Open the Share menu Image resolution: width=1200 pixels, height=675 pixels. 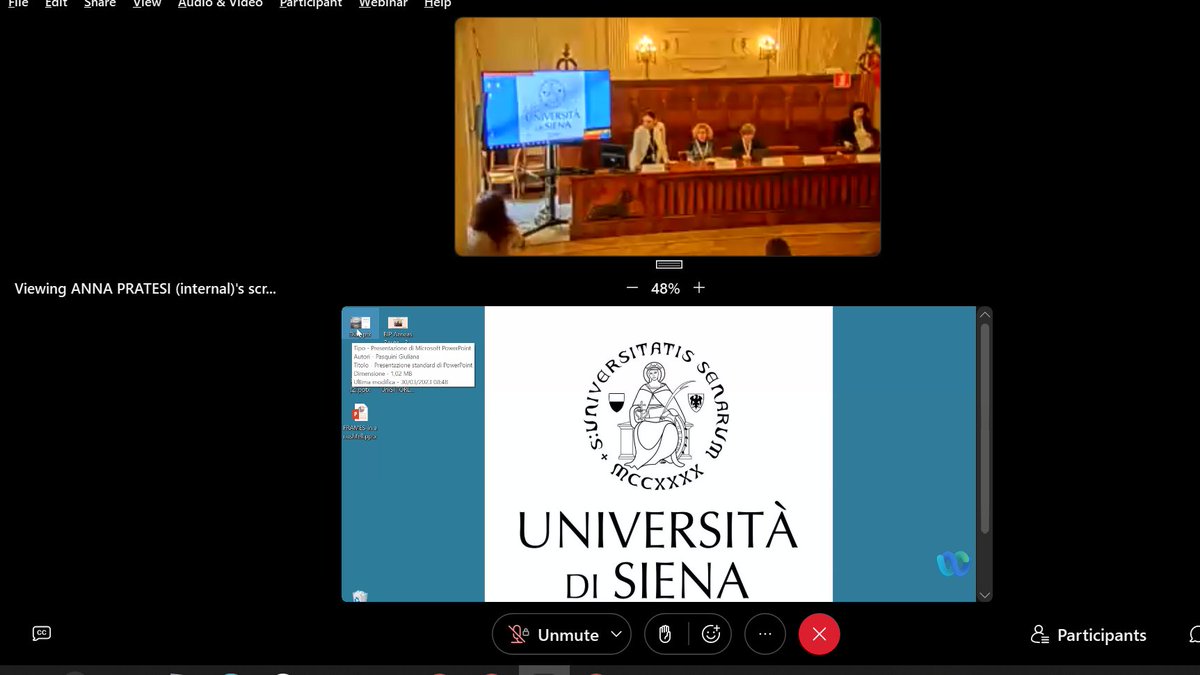click(x=100, y=4)
